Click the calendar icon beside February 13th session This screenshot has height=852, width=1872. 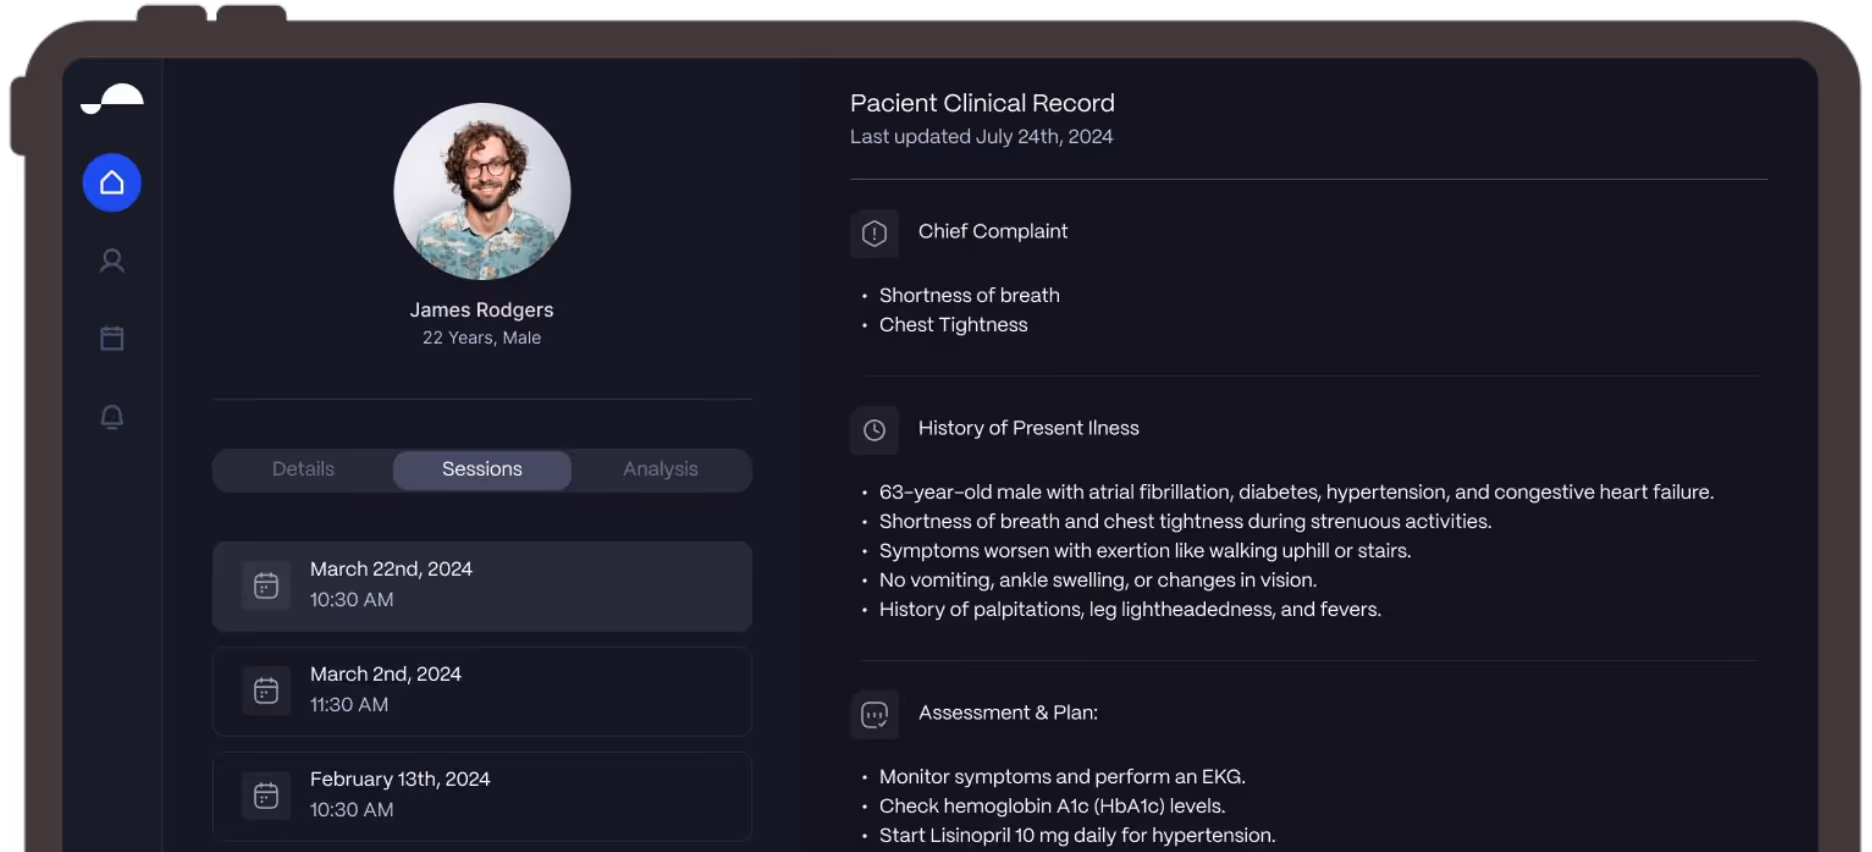tap(266, 795)
